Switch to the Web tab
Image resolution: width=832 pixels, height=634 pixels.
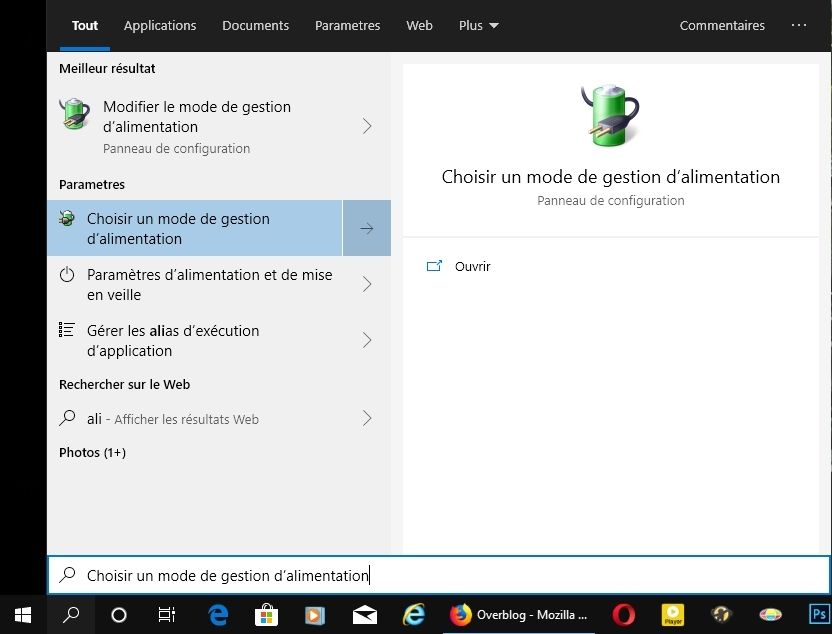(419, 25)
